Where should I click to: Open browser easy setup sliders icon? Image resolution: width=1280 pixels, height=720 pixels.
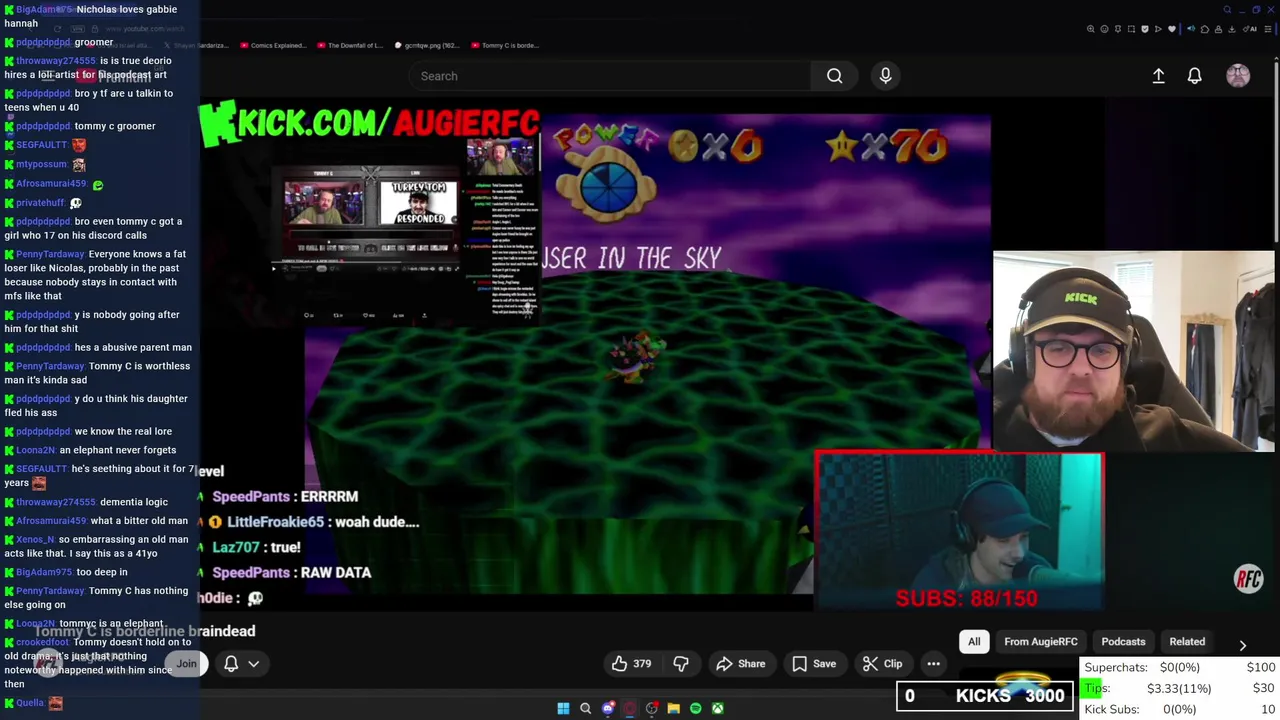1268,29
